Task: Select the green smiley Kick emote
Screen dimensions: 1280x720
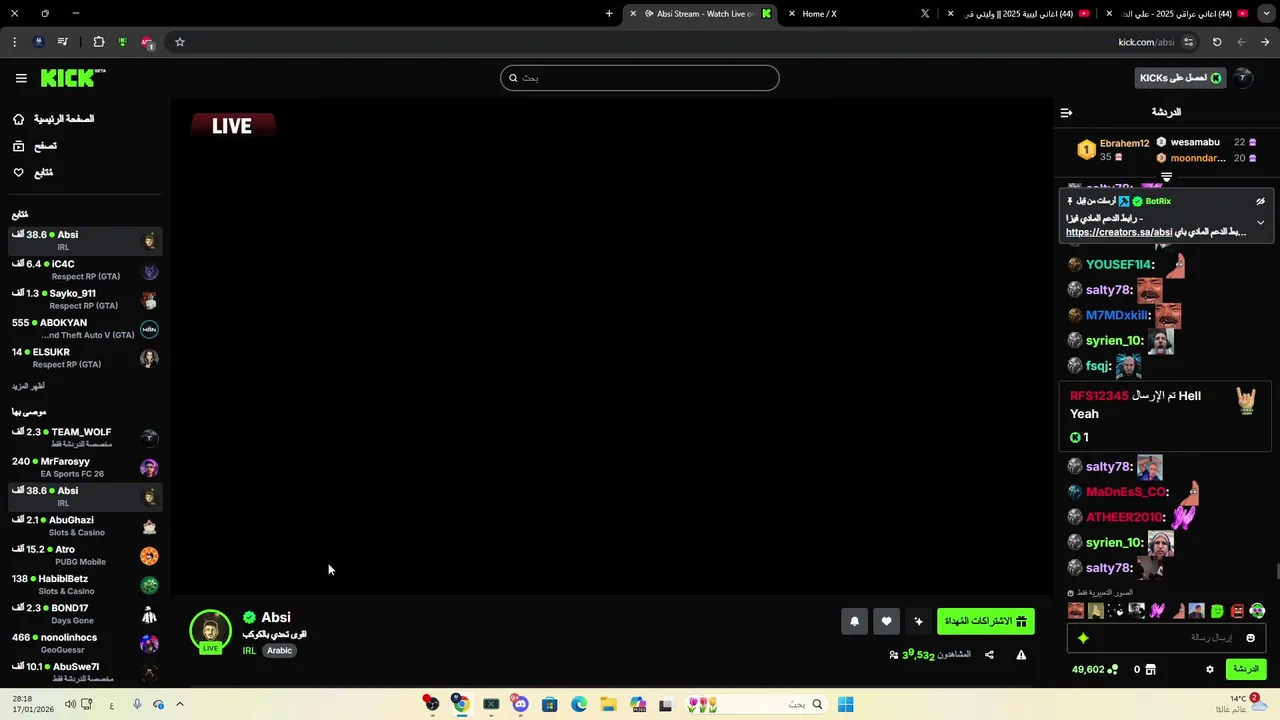Action: [x=1217, y=611]
